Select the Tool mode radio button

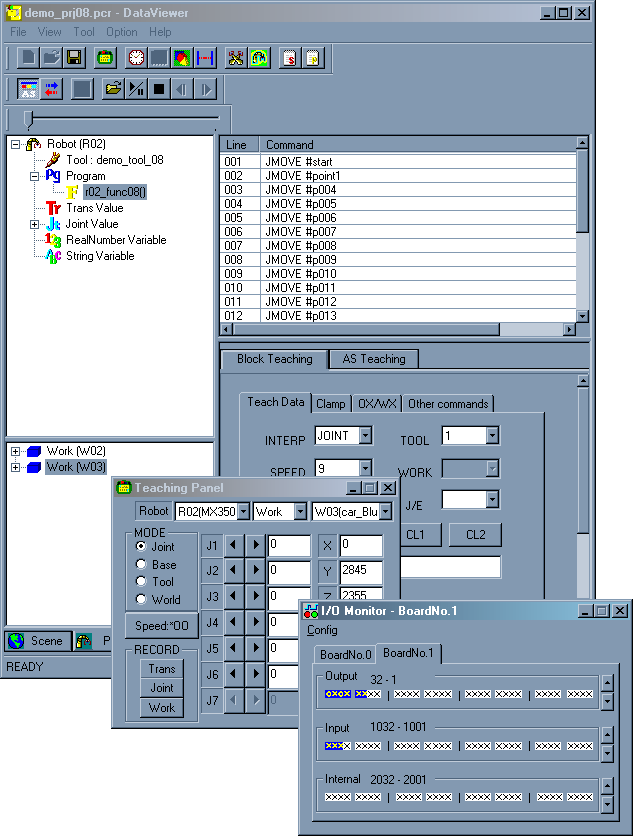point(141,582)
